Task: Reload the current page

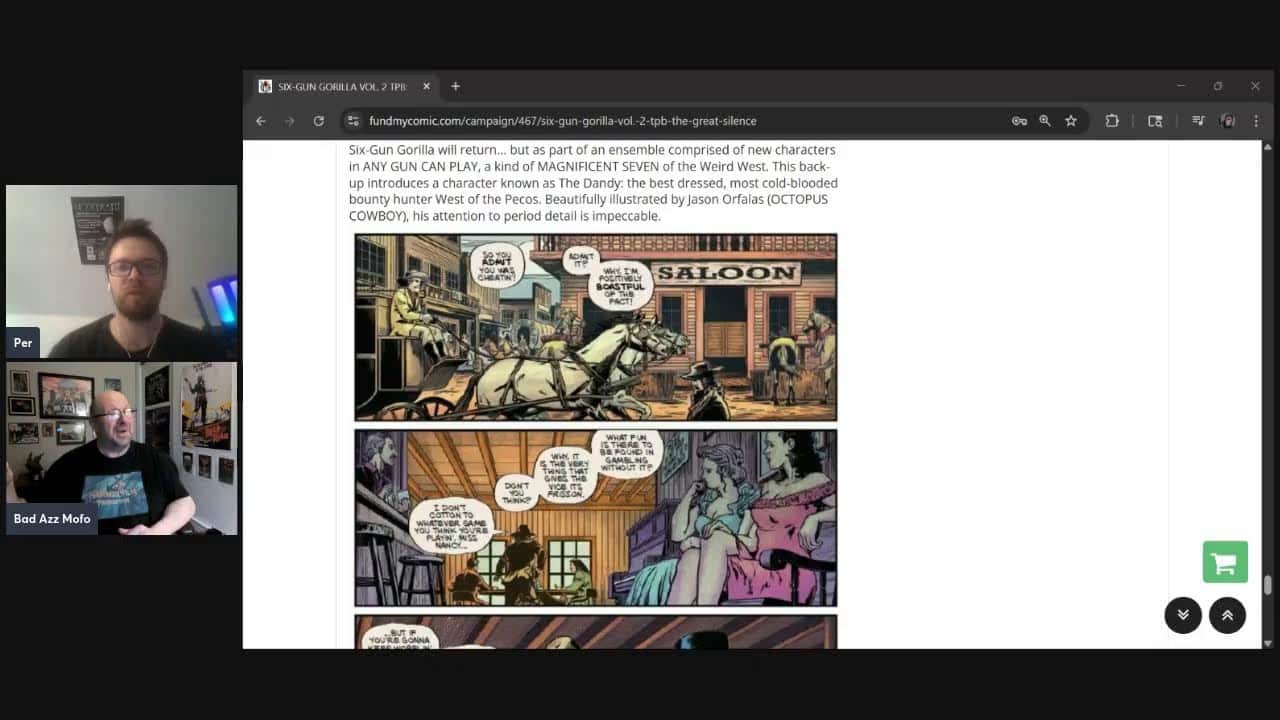Action: pos(318,121)
